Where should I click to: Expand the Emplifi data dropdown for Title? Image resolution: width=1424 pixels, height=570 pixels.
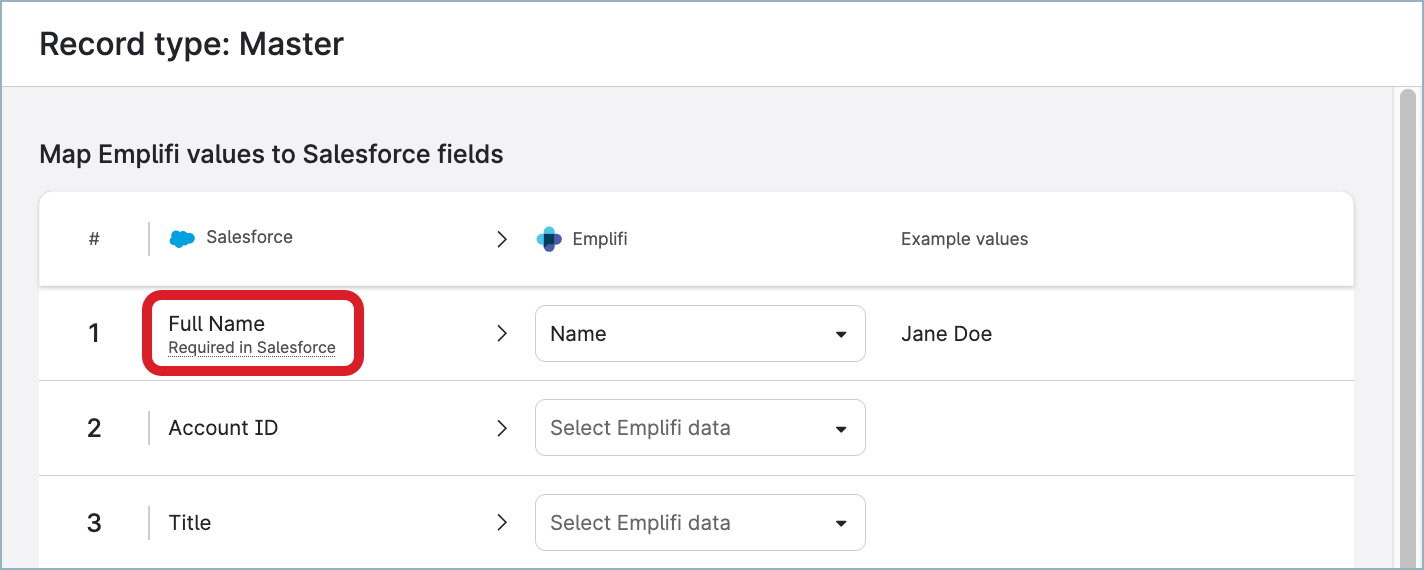[700, 522]
